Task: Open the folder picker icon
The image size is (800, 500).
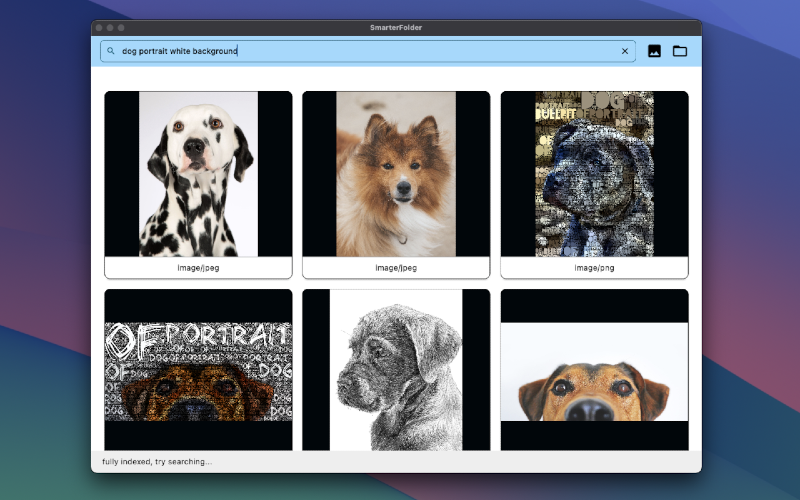Action: 680,51
